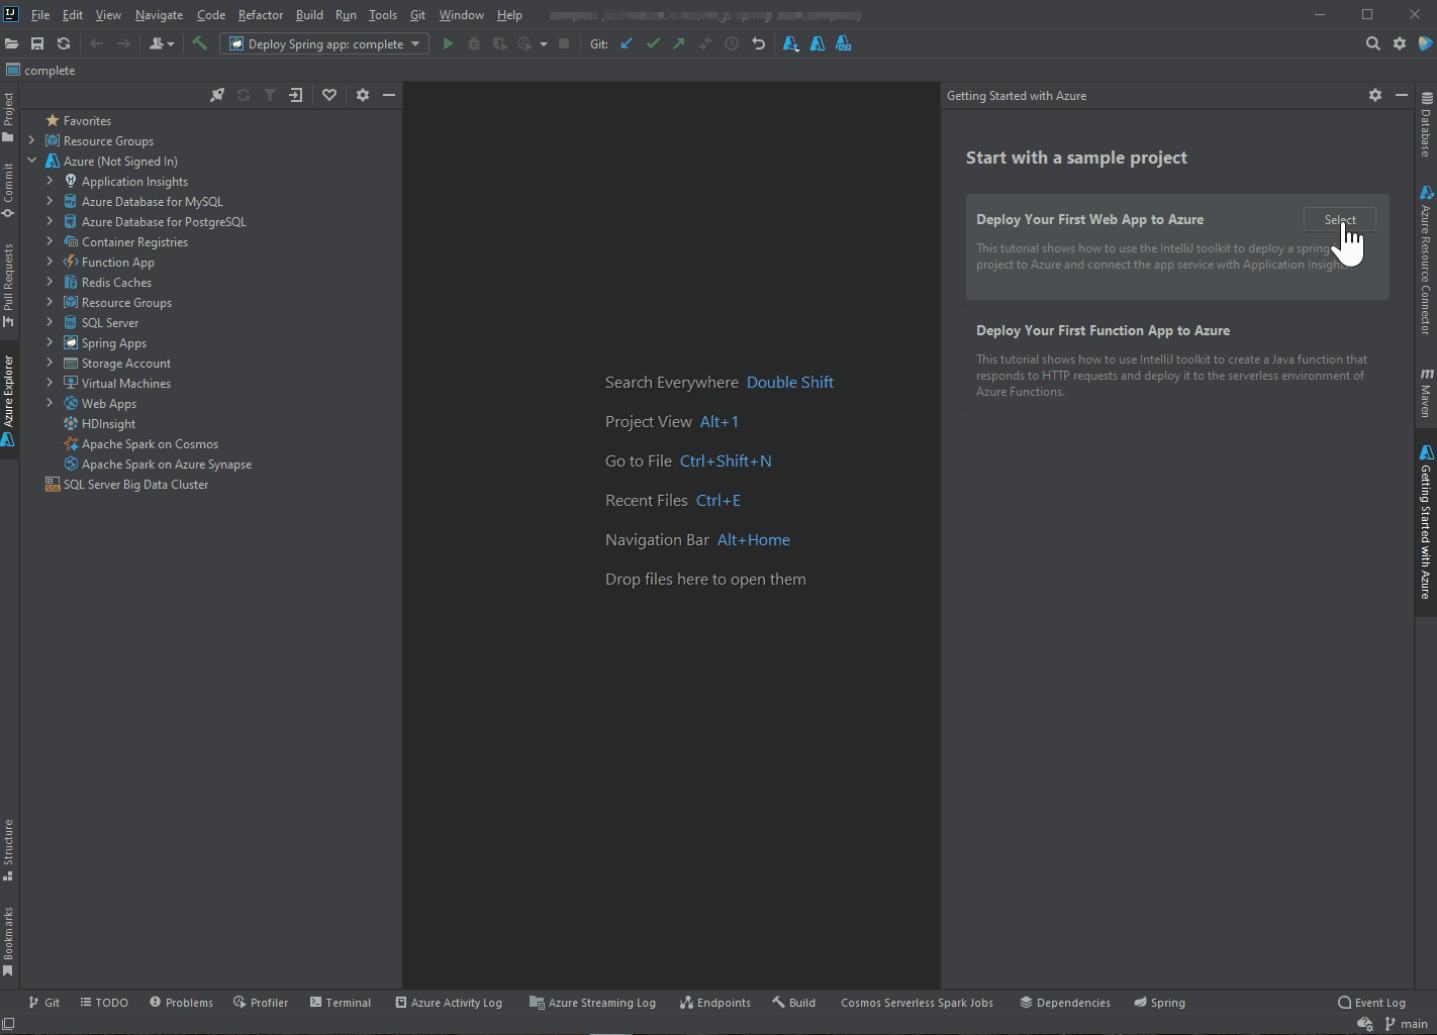
Task: Click the complete breadcrumb in navigation bar
Action: coord(41,70)
